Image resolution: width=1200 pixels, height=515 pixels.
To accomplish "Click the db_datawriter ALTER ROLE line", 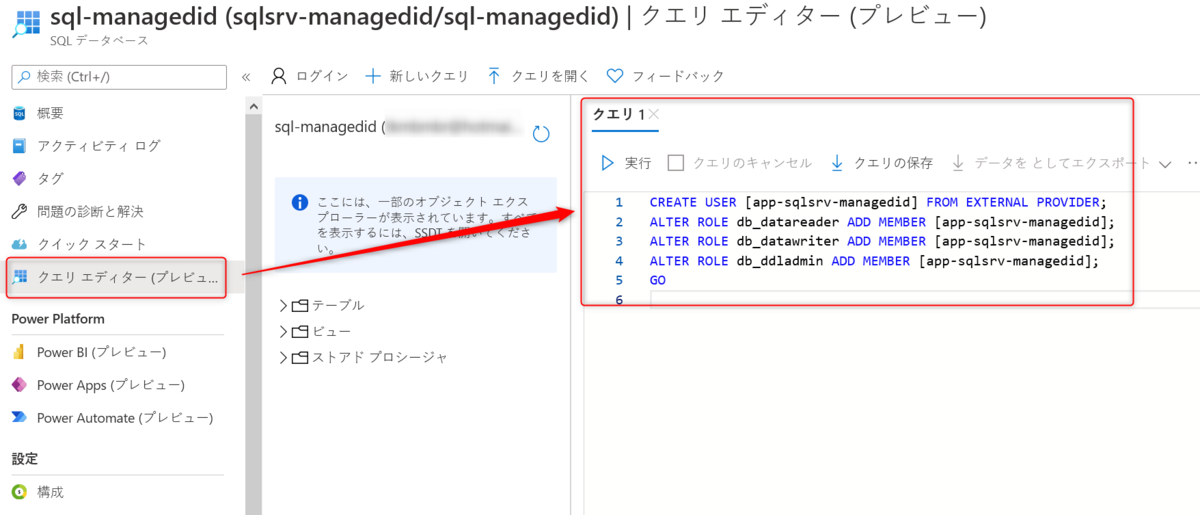I will 881,241.
